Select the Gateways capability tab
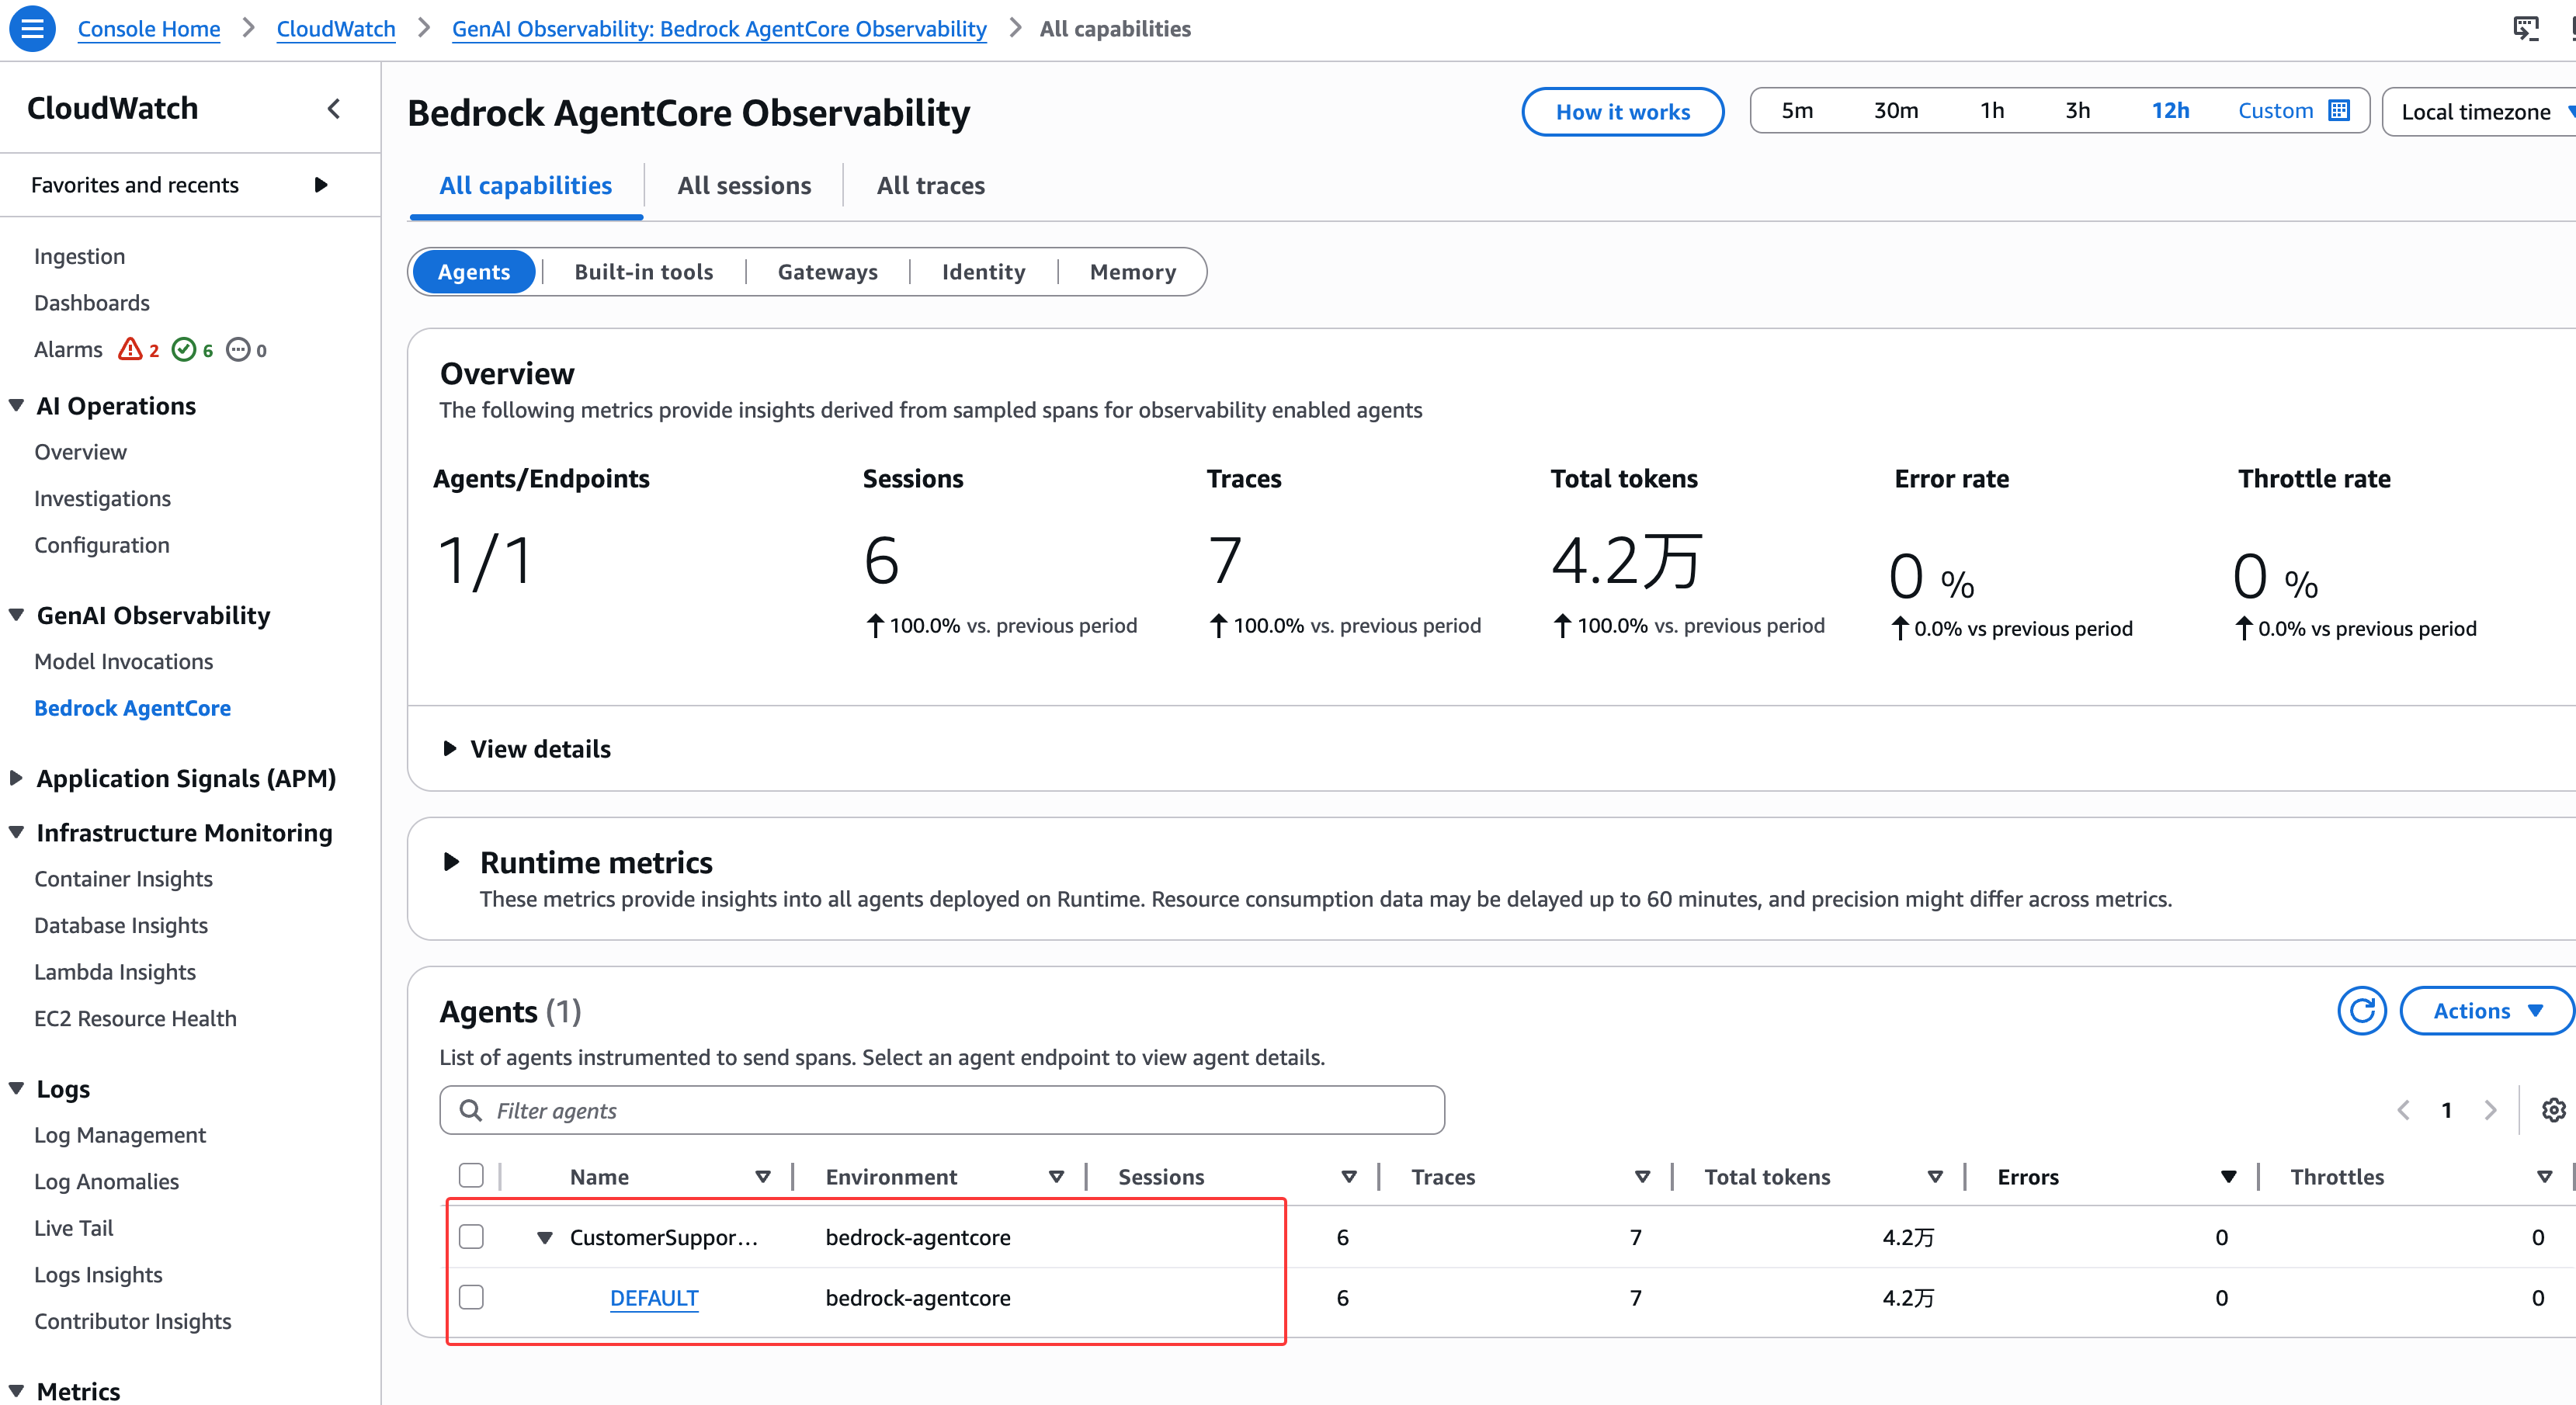Image resolution: width=2576 pixels, height=1405 pixels. [827, 272]
